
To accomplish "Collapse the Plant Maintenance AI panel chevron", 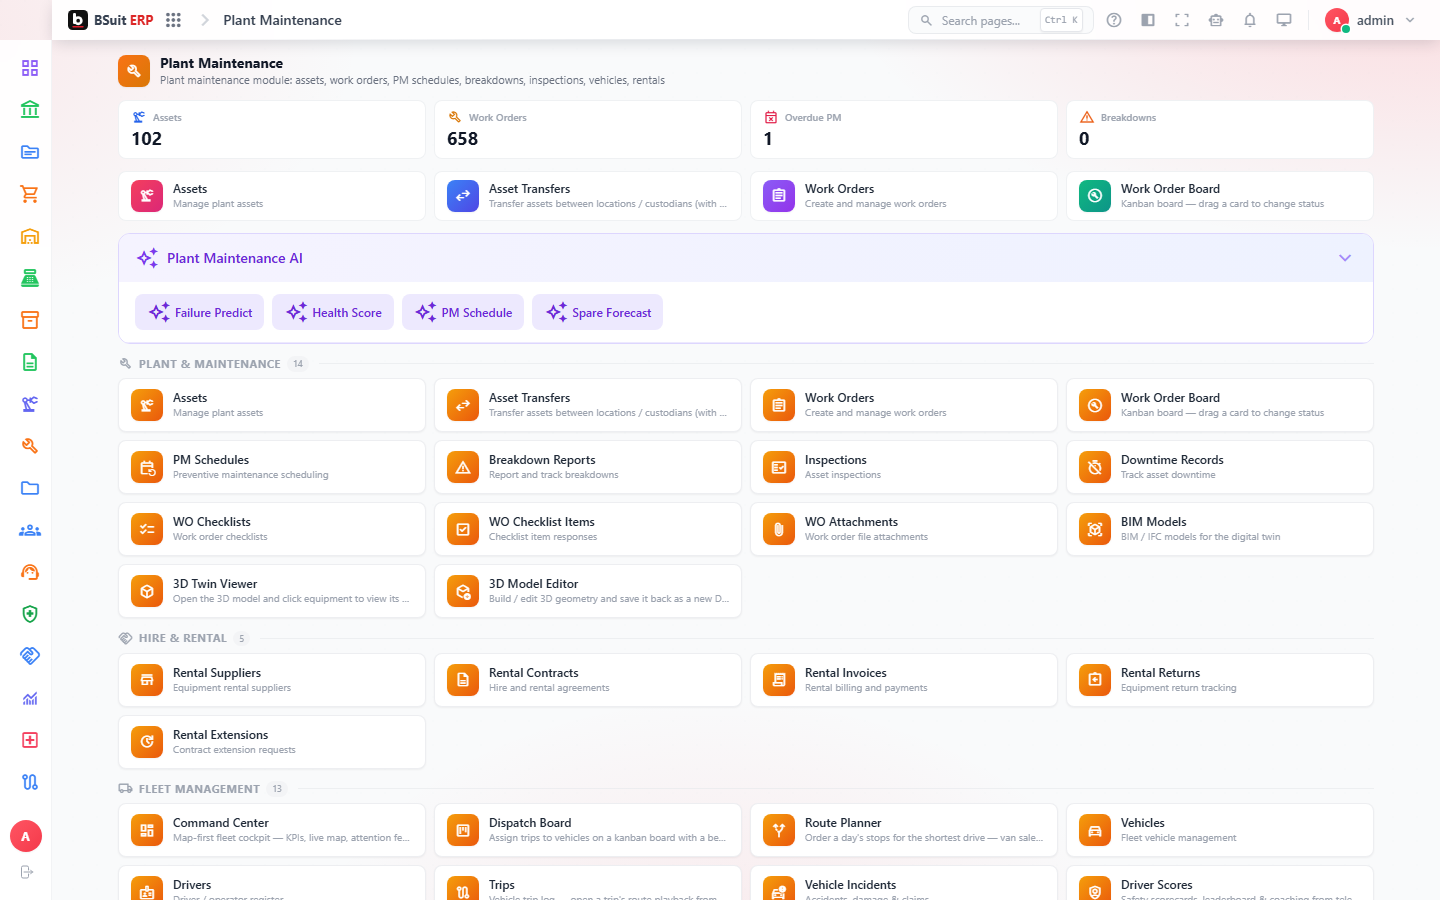I will click(x=1345, y=258).
